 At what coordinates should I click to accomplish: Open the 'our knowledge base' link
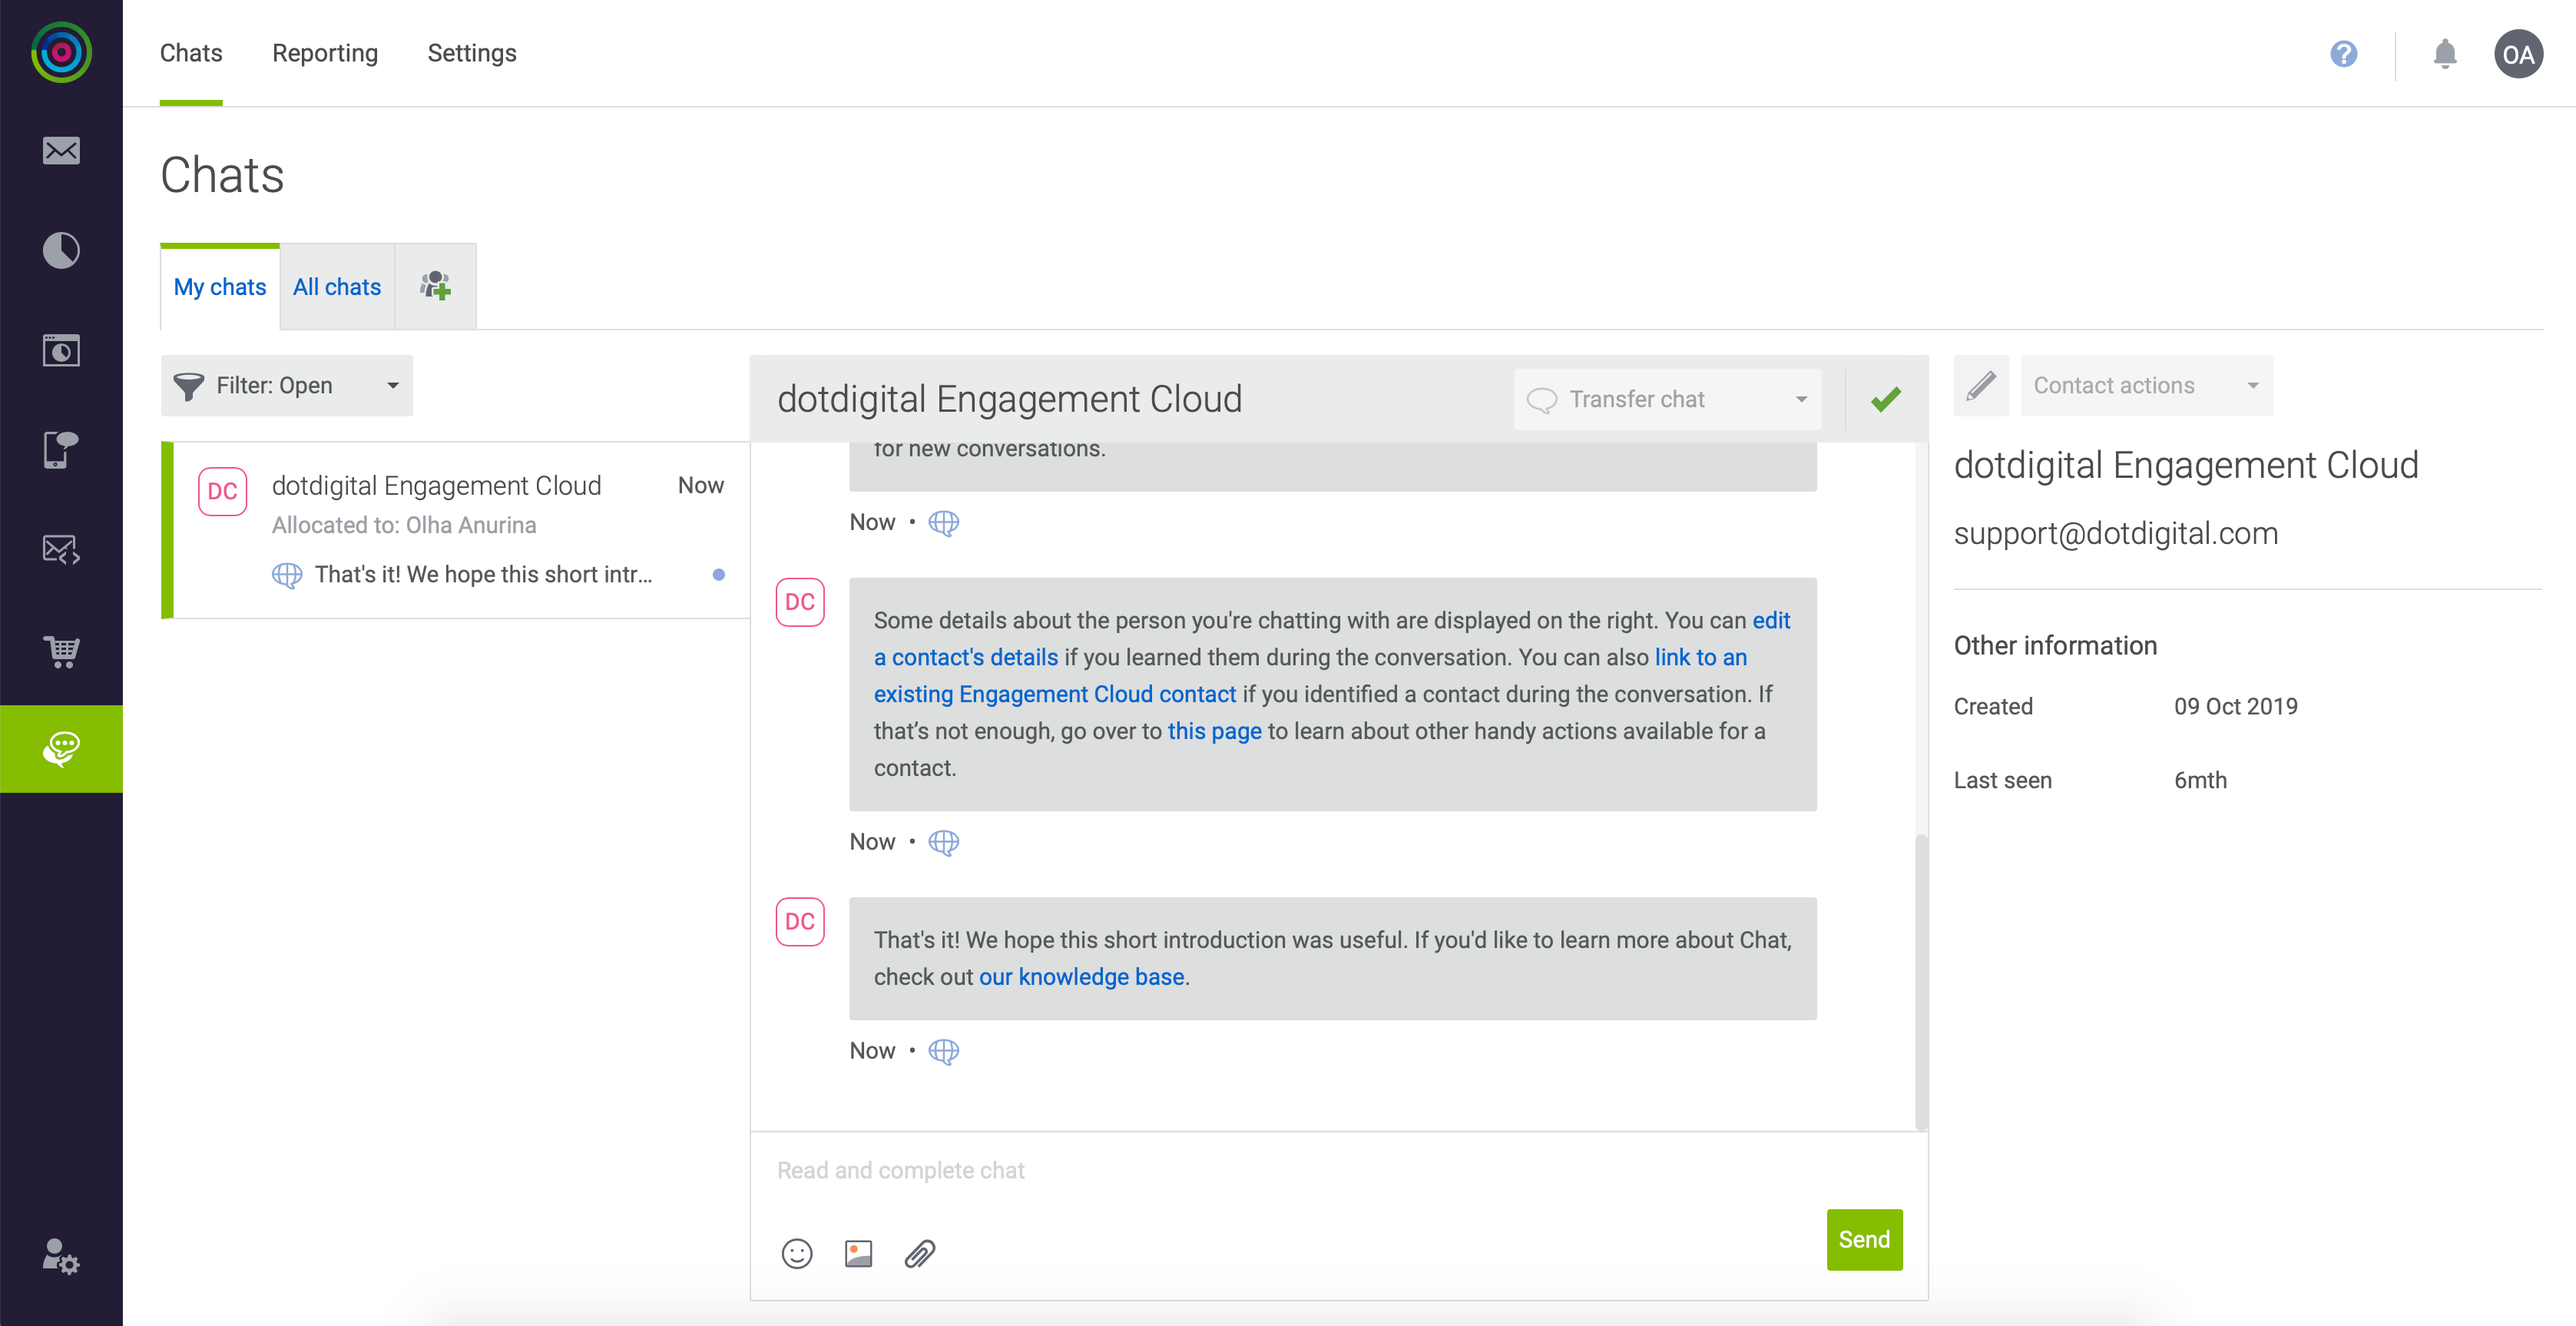pos(1081,977)
